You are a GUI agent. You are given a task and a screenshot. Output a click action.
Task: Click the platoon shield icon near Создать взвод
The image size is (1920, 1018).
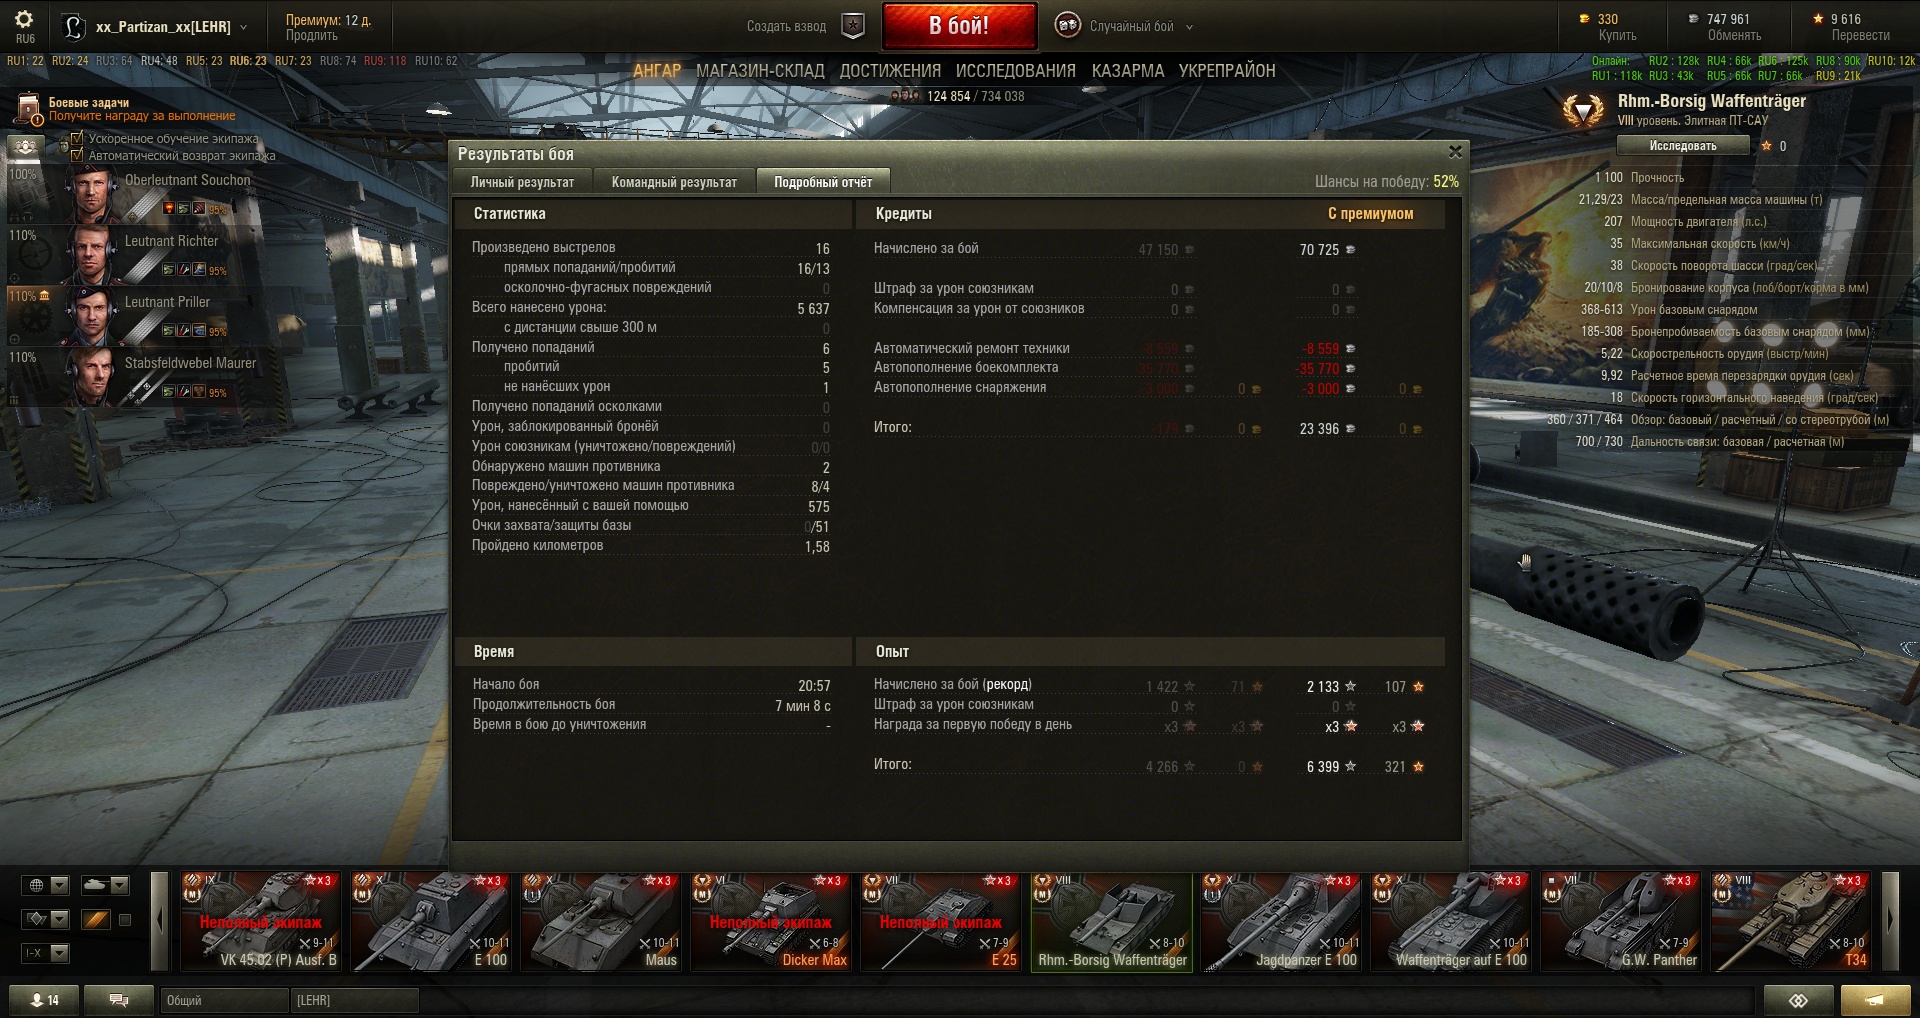[853, 27]
